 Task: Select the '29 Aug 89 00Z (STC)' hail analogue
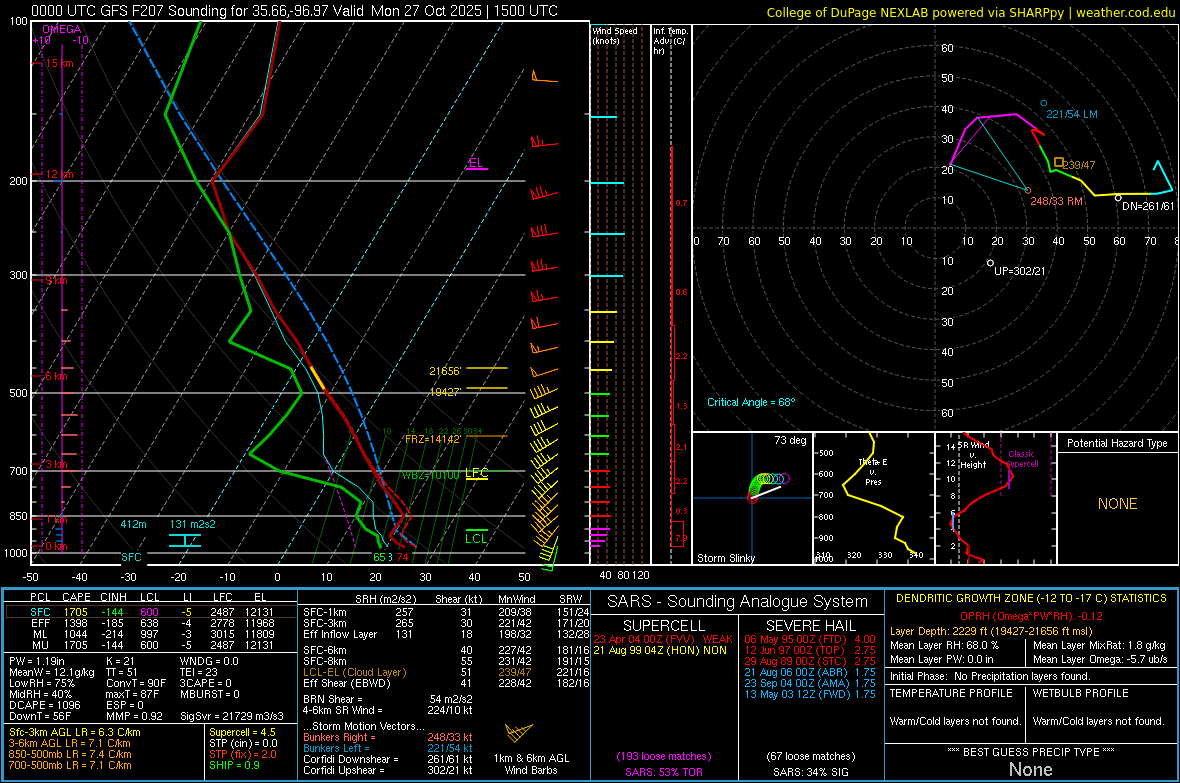[810, 661]
